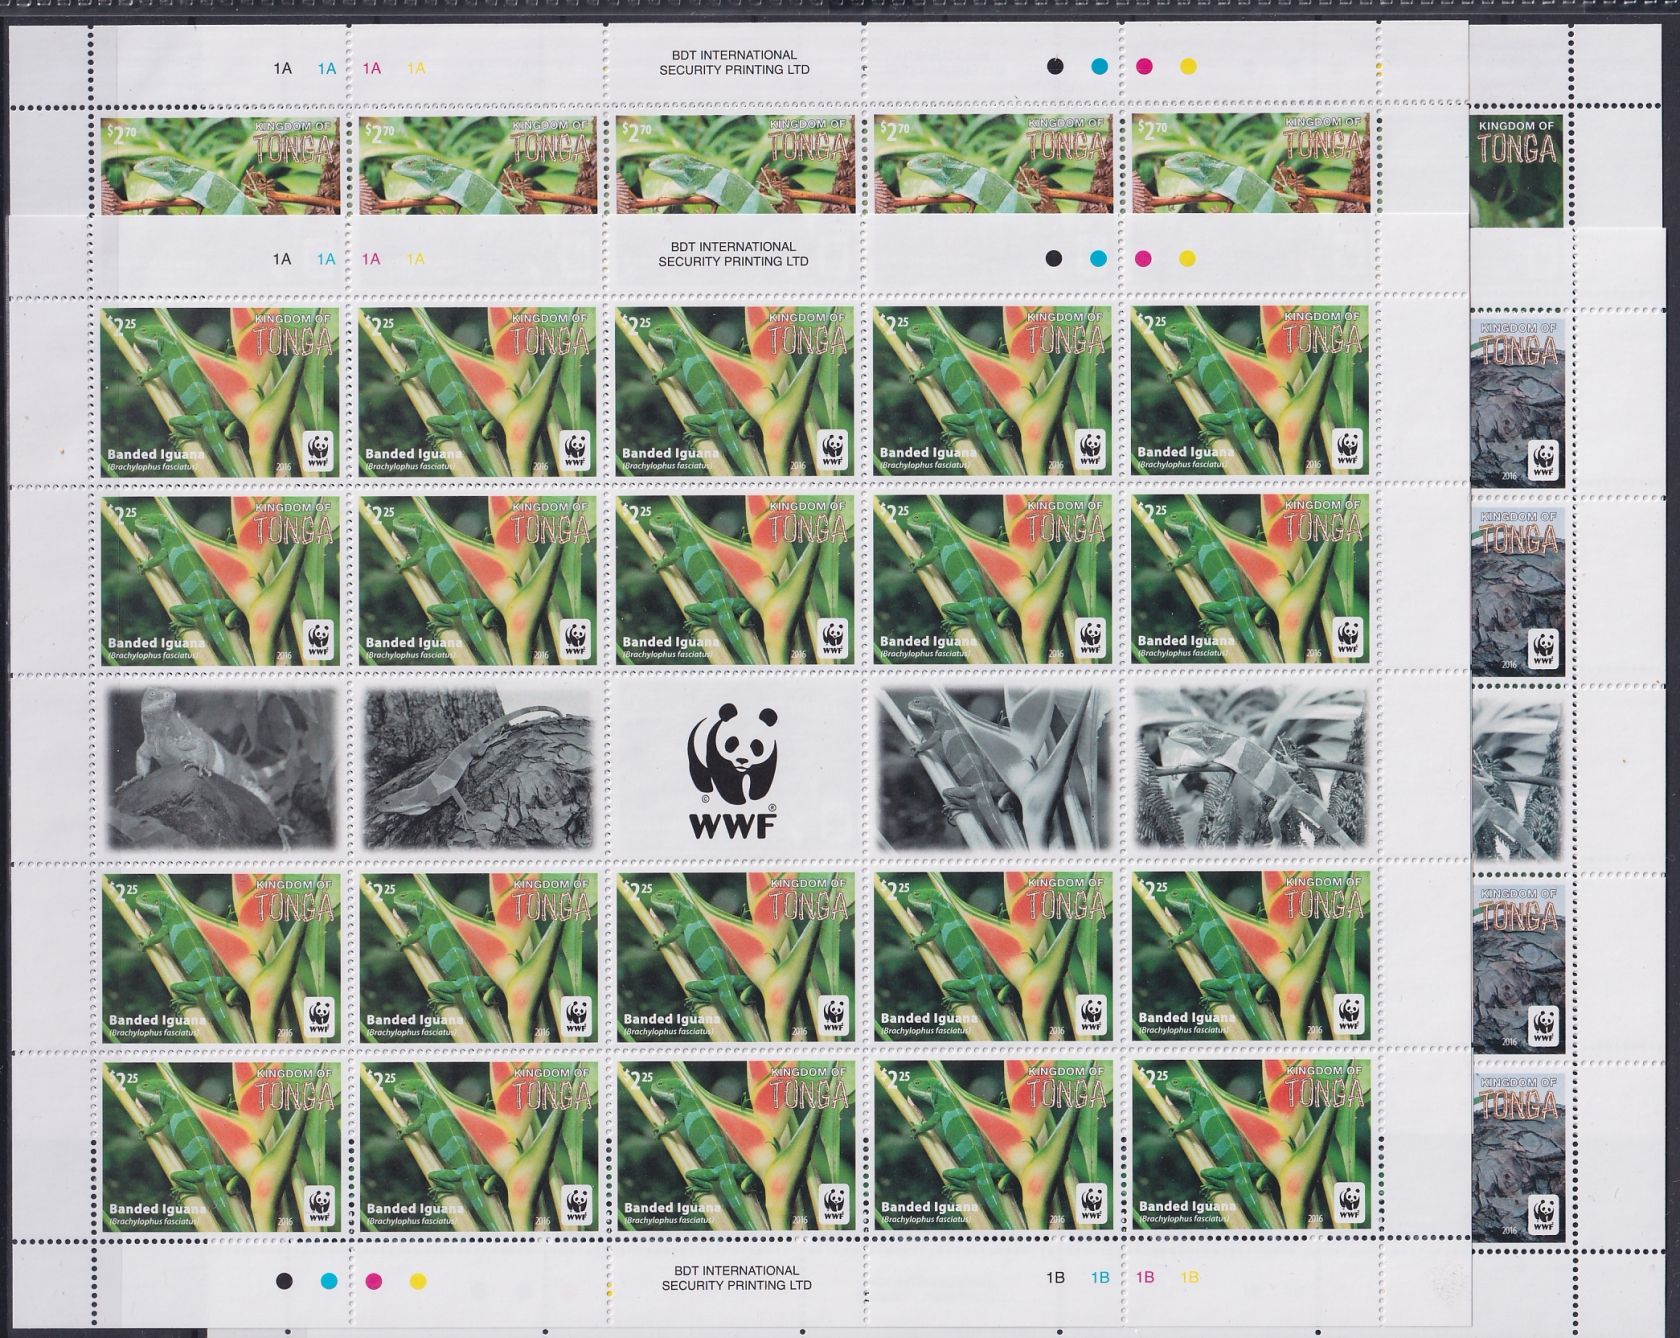Select the cyan '1B' plate number
Viewport: 1680px width, 1338px height.
point(1100,1277)
